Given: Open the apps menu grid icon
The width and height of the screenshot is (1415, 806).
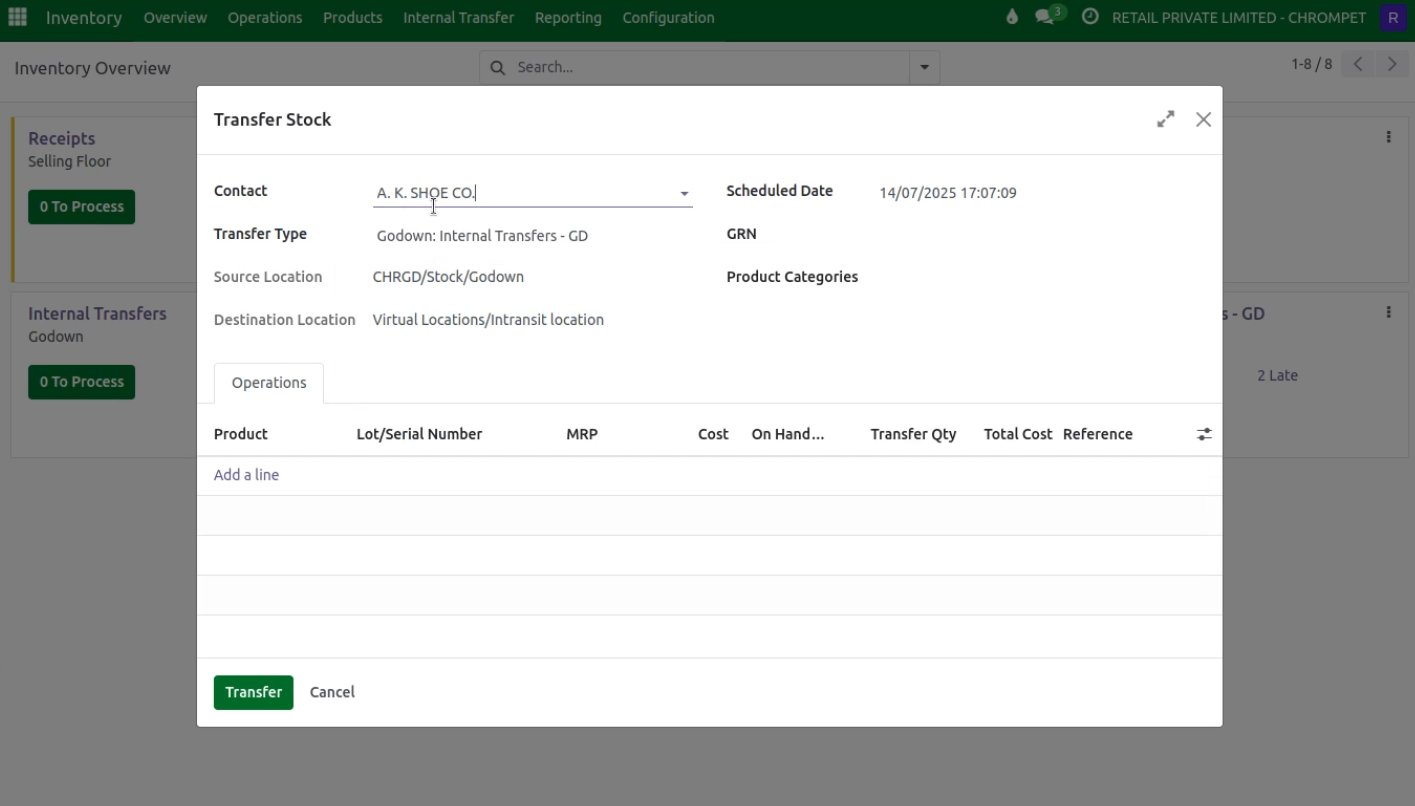Looking at the screenshot, I should 17,17.
